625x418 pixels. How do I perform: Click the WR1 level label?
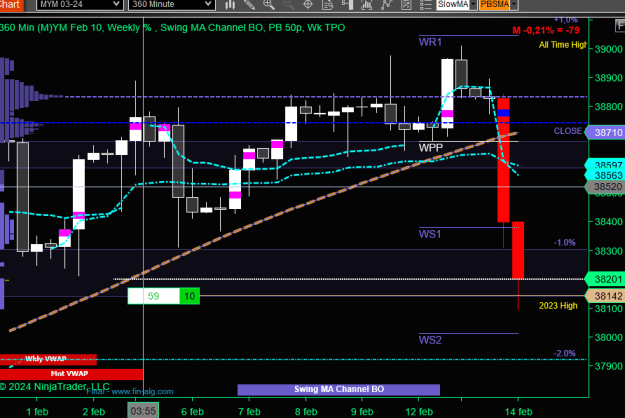[430, 42]
